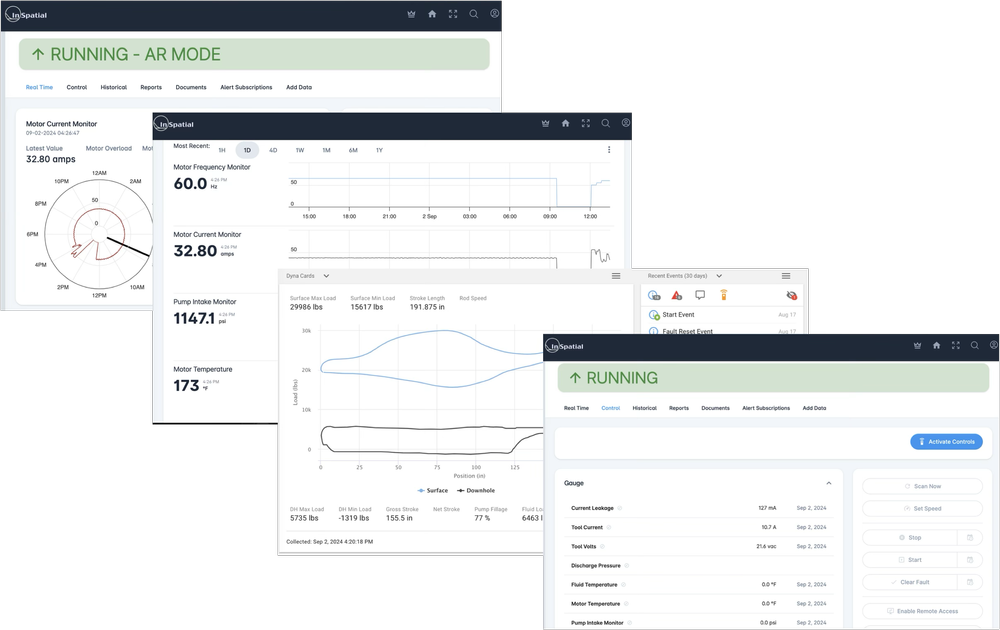Click the crown icon in Control window header
The width and height of the screenshot is (1000, 630).
tap(917, 346)
